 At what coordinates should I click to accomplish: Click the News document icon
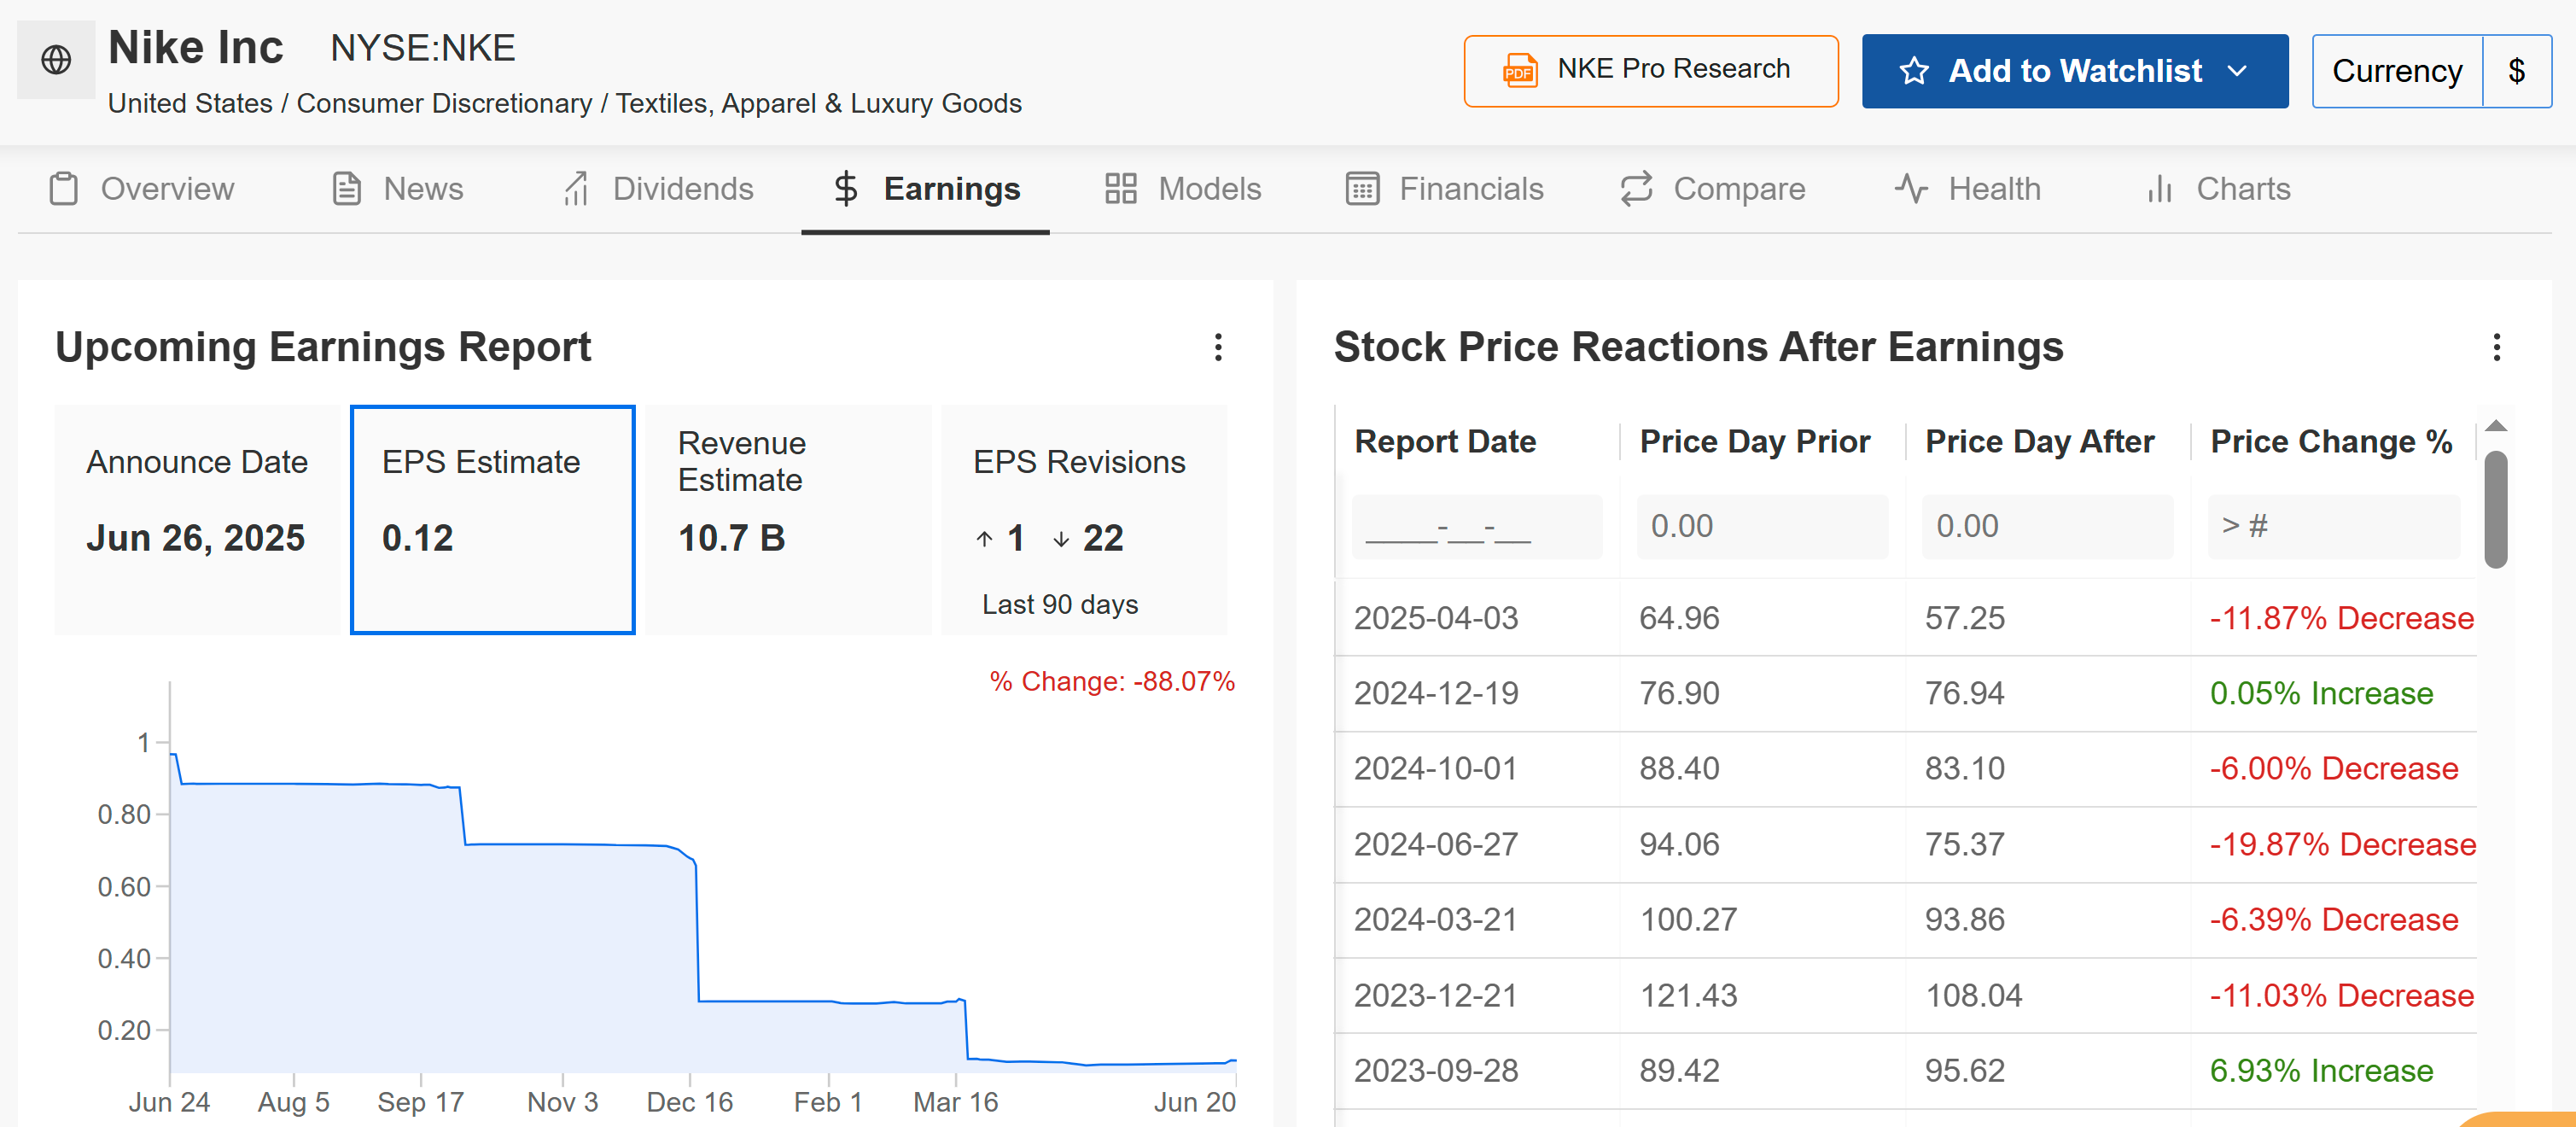coord(346,189)
